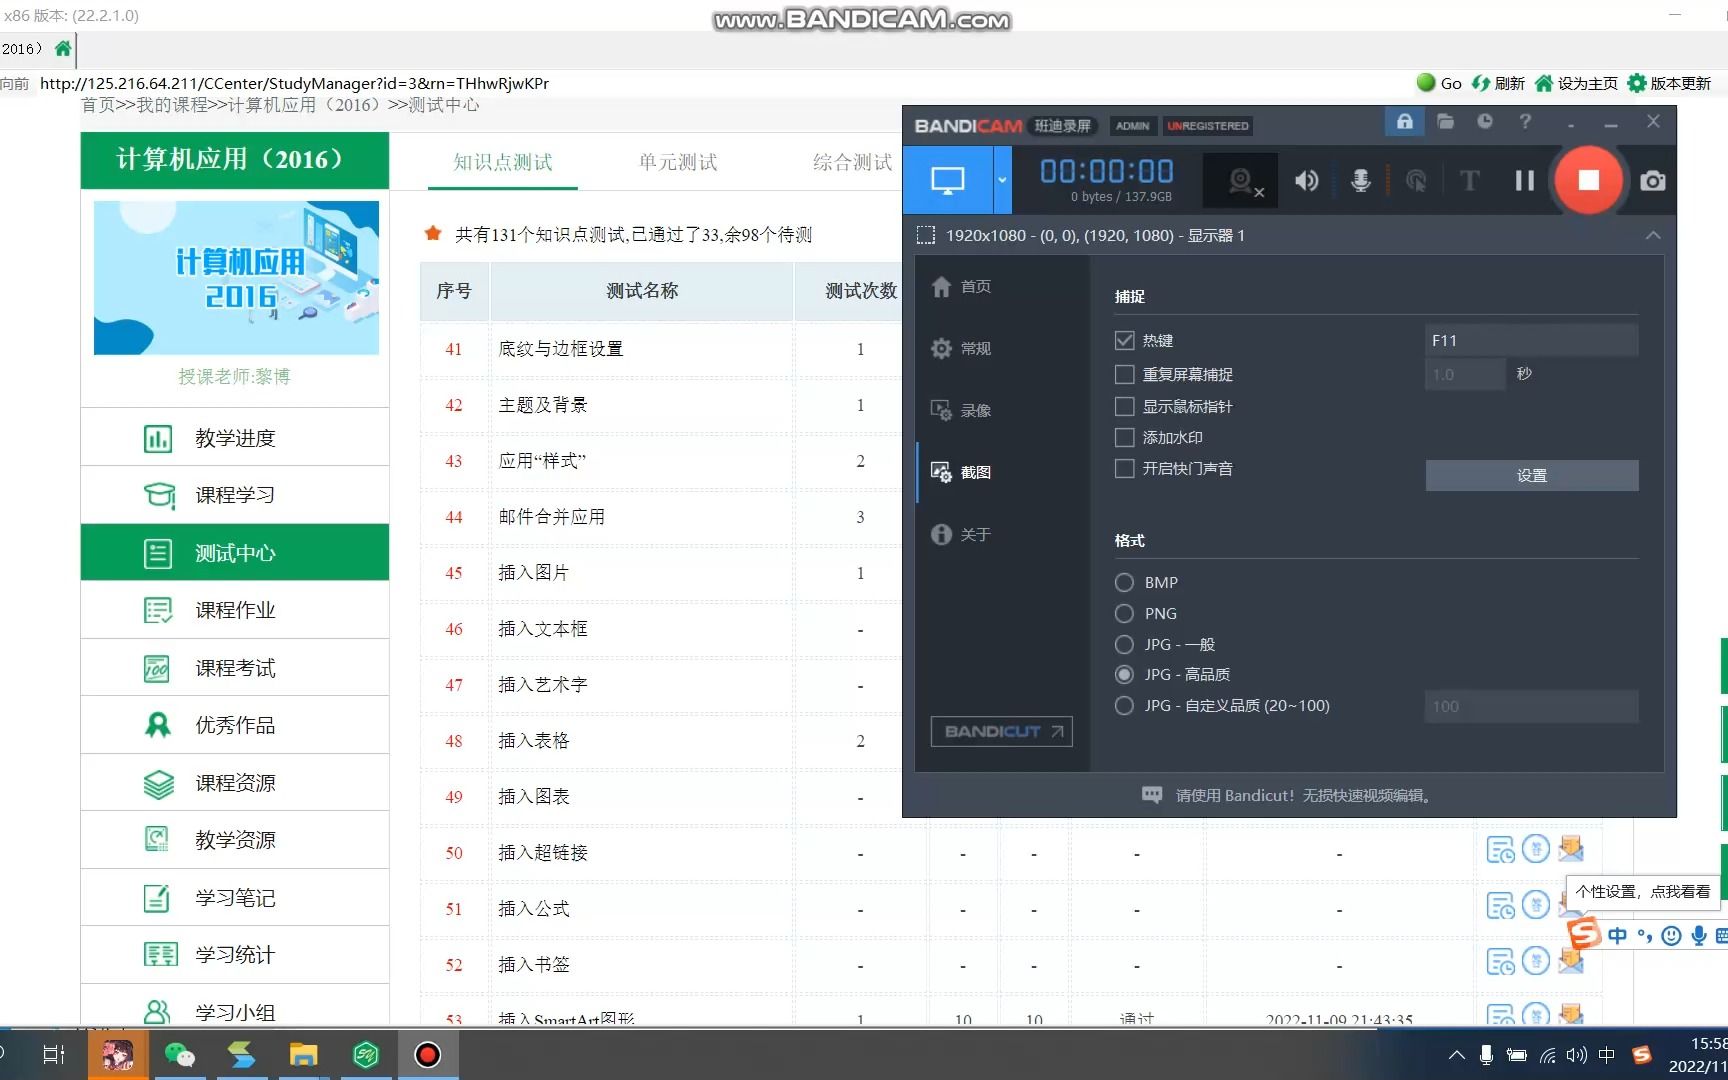Click 设为主页 in browser toolbar
The width and height of the screenshot is (1728, 1080).
click(1576, 83)
